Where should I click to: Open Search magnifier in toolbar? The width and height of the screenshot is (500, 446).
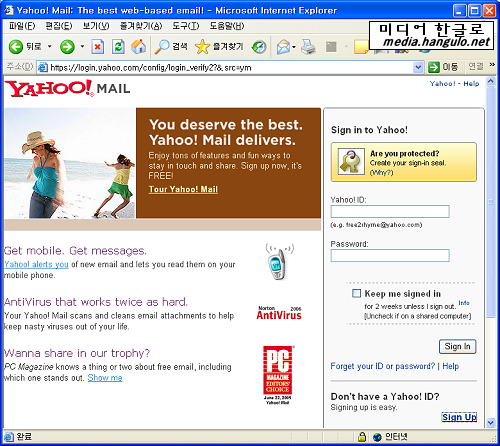click(x=162, y=47)
